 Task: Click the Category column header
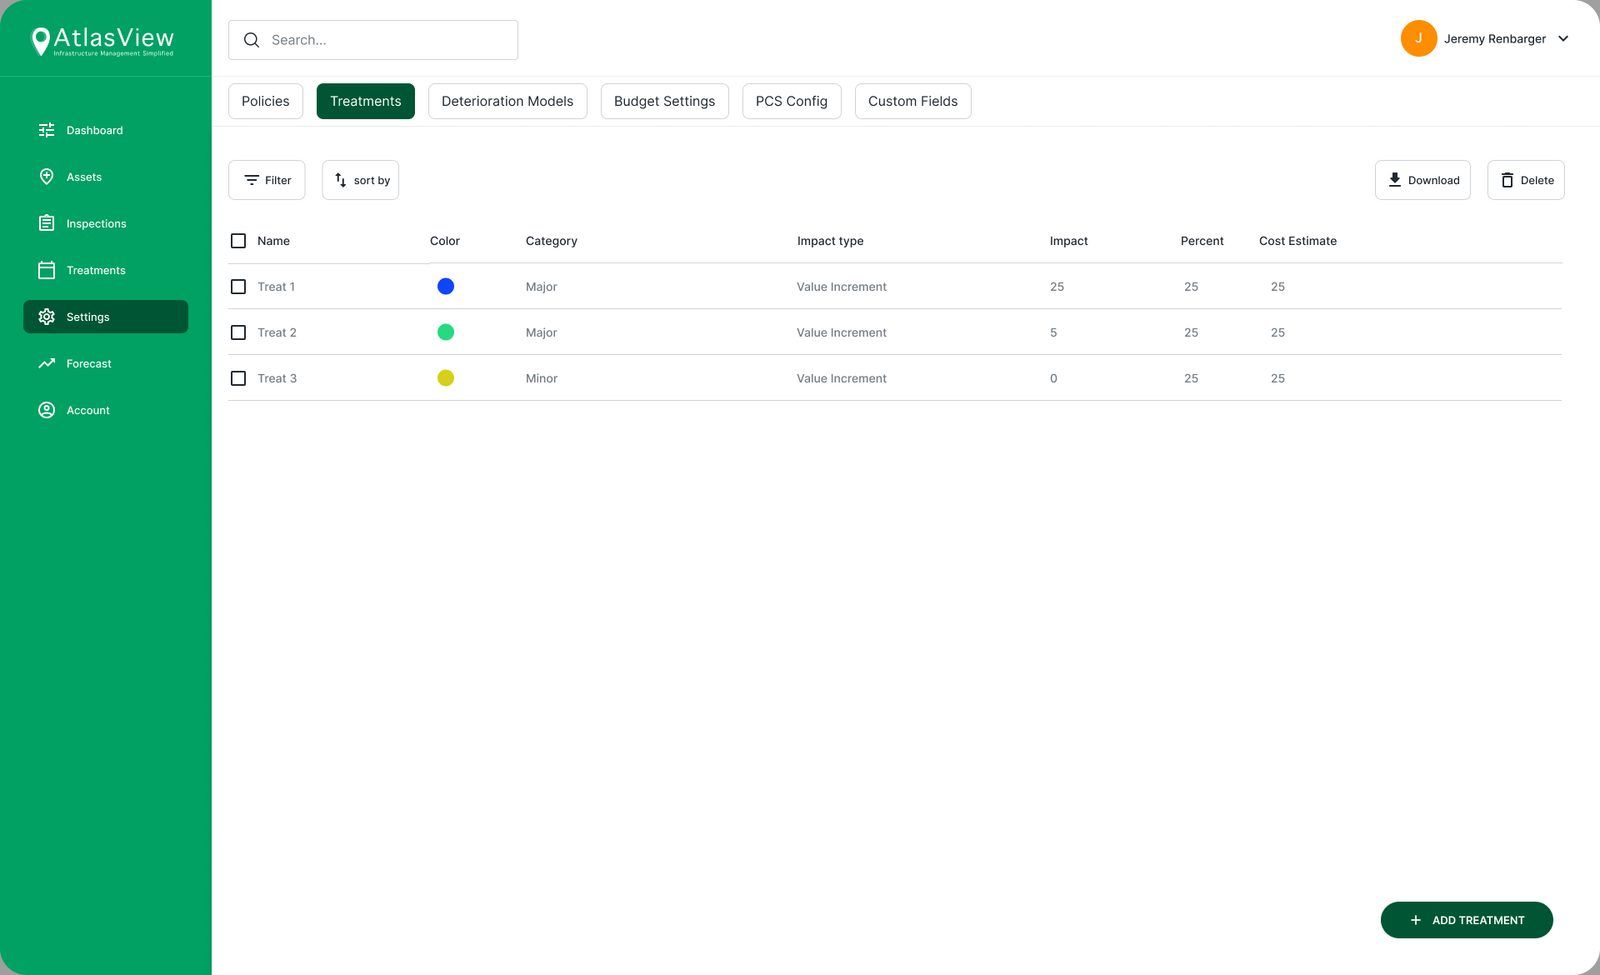(x=551, y=241)
